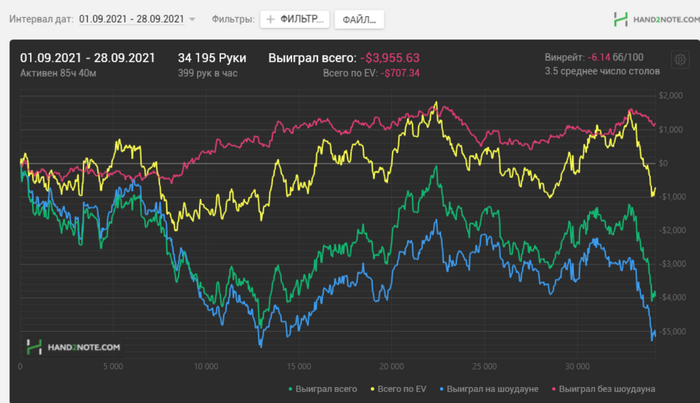Click the 5 000 x-axis label
Viewport: 700px width, 403px height.
[x=113, y=366]
